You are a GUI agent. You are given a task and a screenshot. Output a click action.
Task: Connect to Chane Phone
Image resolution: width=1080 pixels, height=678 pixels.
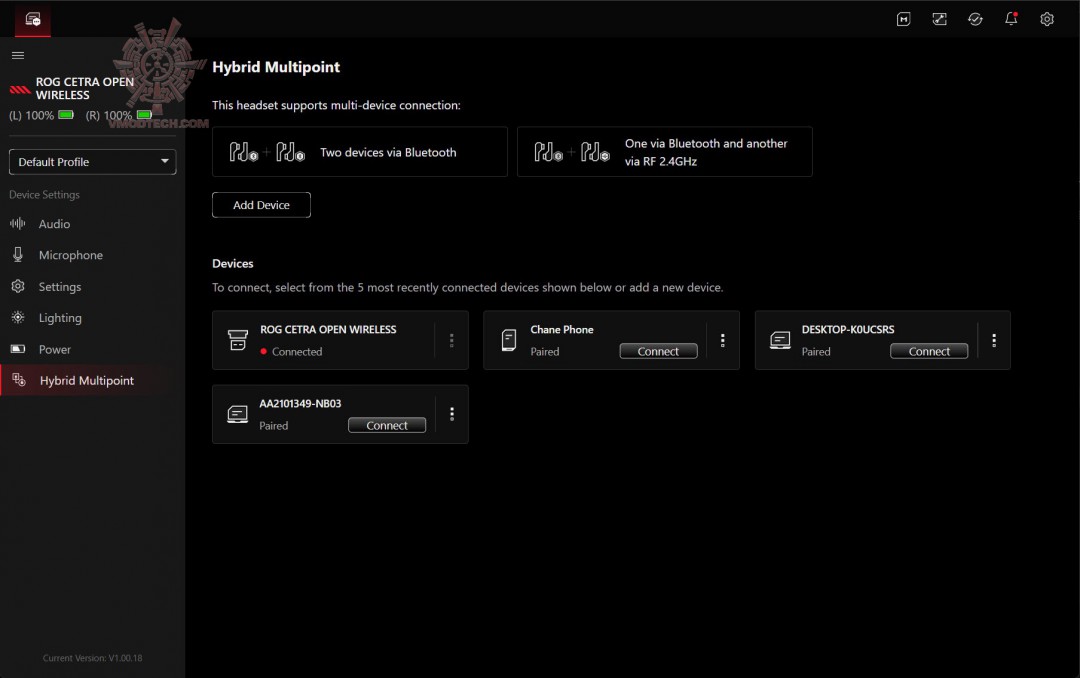coord(658,351)
